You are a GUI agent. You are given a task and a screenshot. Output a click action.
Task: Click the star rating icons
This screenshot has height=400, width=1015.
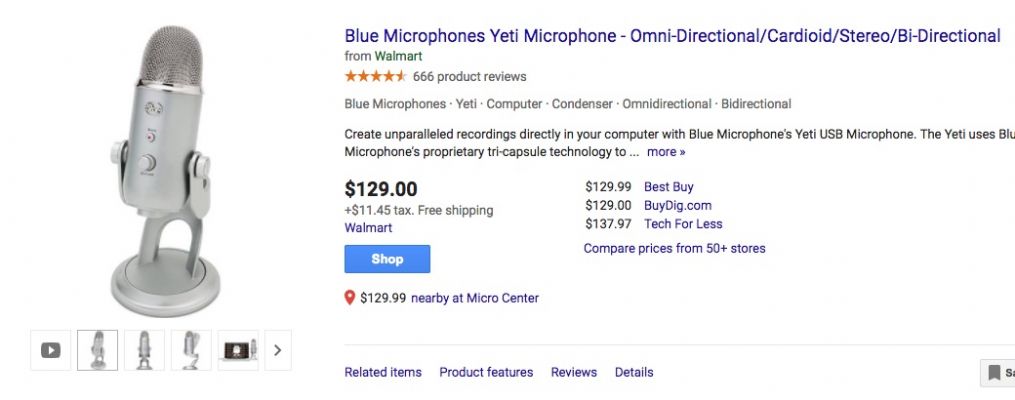[x=375, y=76]
